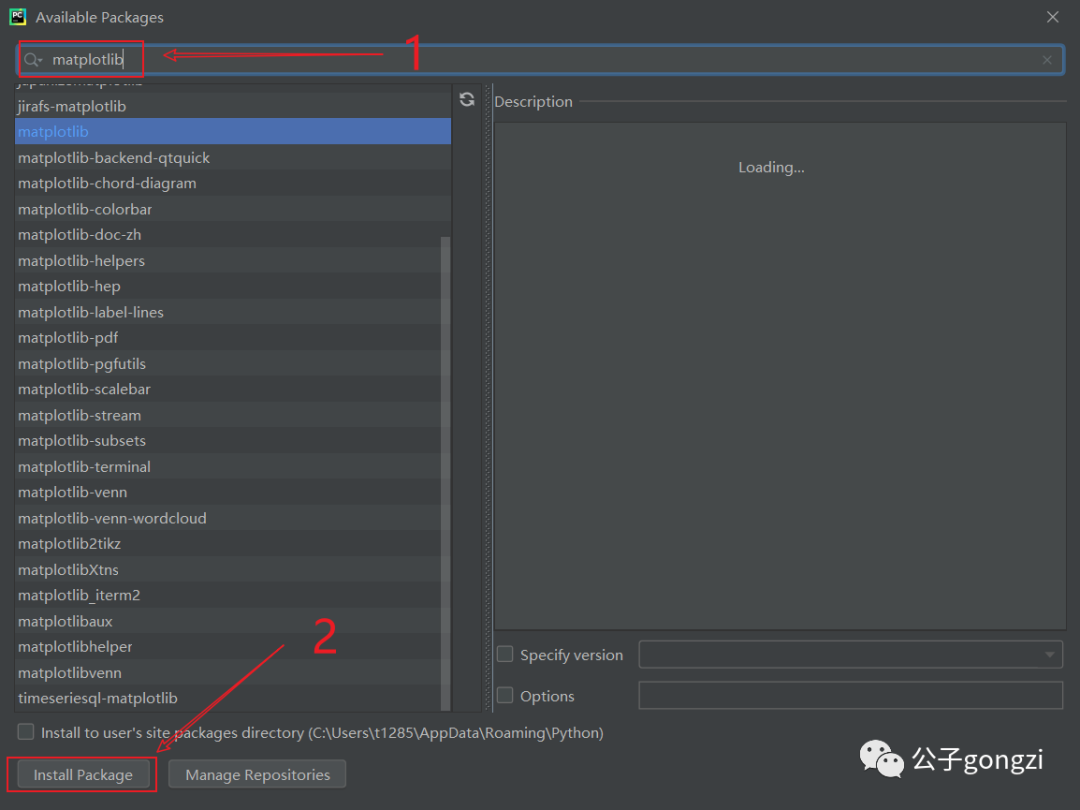
Task: Select matplotlib-helpers package
Action: 227,261
